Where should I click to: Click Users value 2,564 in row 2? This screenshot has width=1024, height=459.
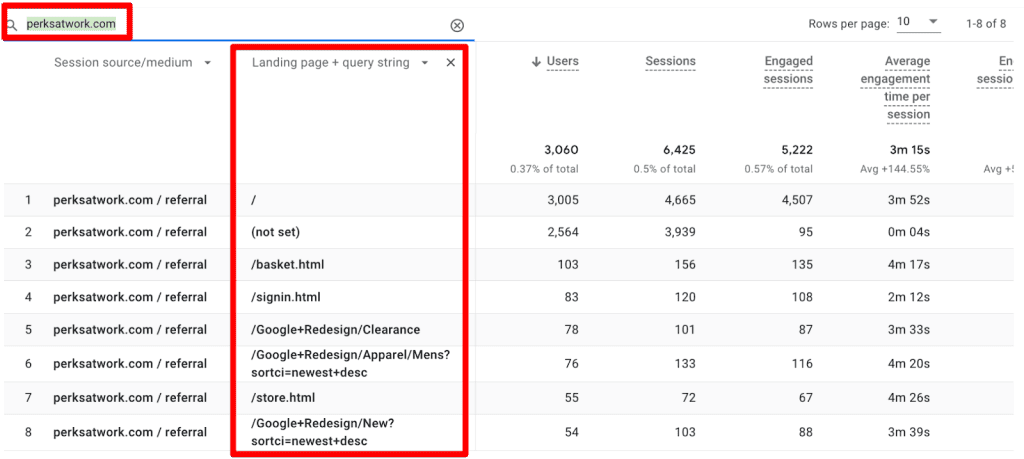(562, 232)
